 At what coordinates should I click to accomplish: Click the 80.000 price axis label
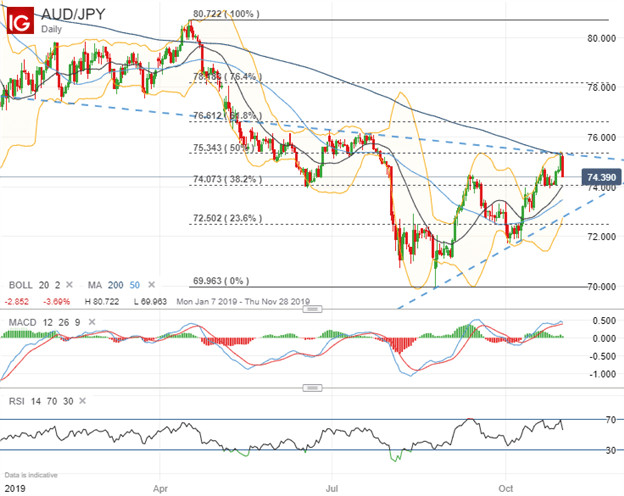tap(601, 39)
